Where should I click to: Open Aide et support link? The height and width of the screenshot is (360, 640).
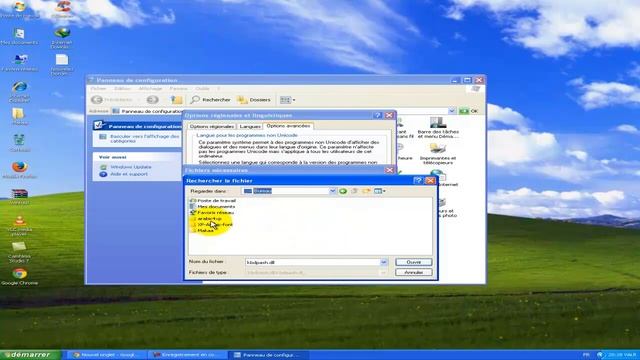[x=129, y=174]
